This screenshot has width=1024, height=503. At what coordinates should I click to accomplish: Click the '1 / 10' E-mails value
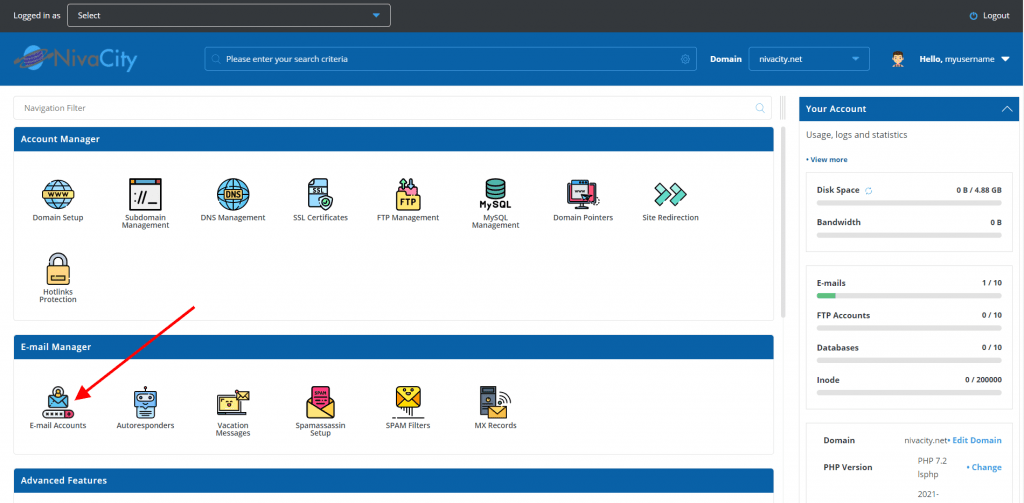(x=991, y=283)
